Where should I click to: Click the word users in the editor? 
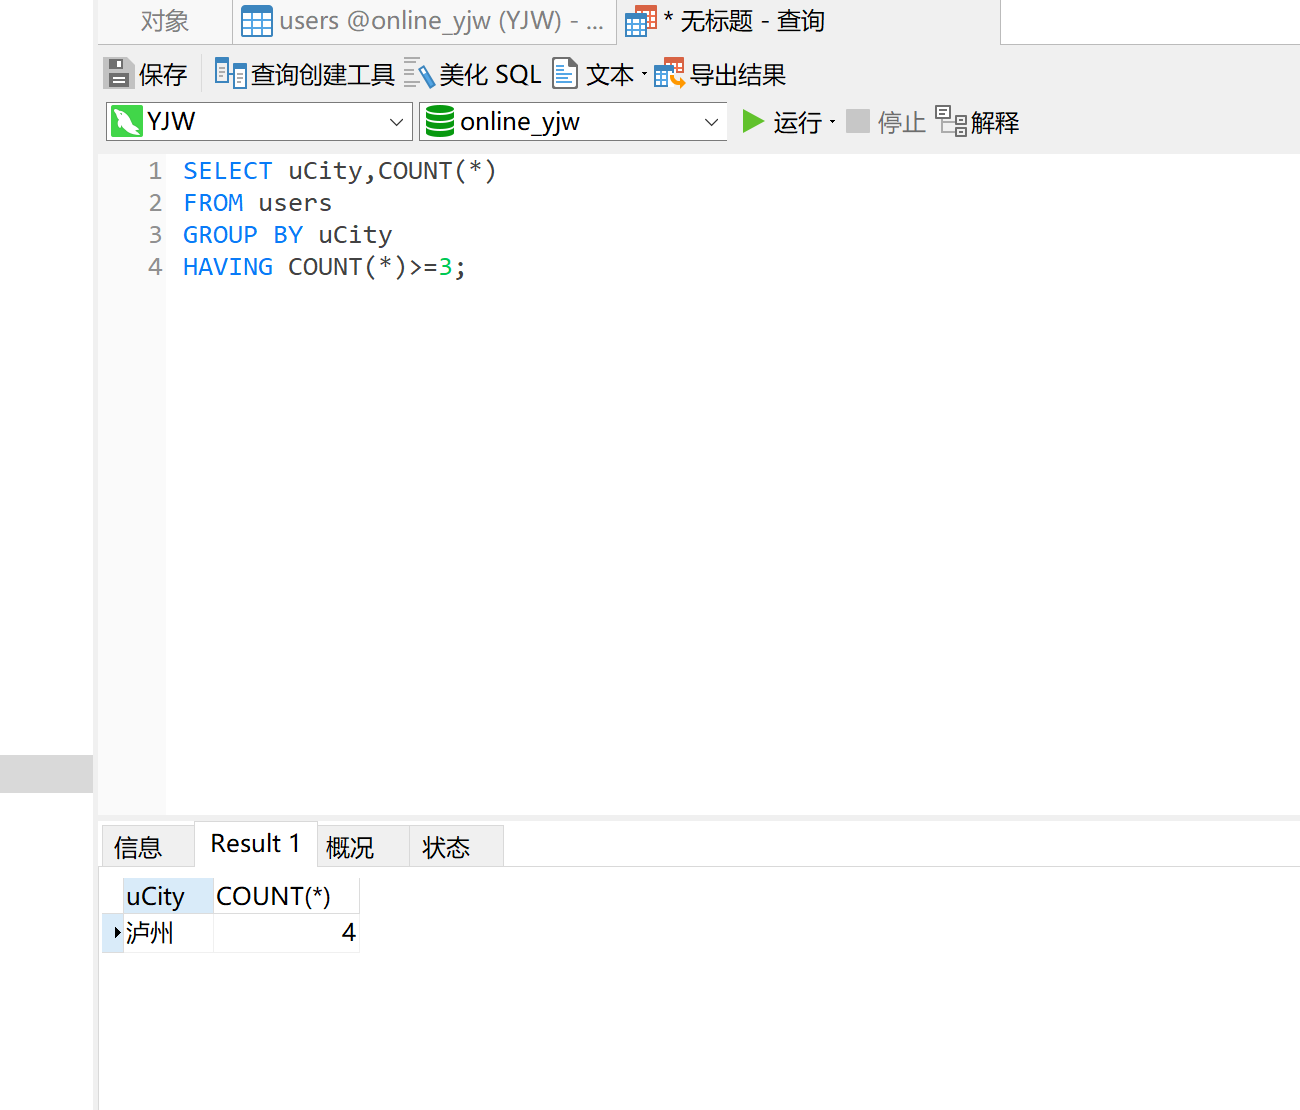(x=295, y=203)
